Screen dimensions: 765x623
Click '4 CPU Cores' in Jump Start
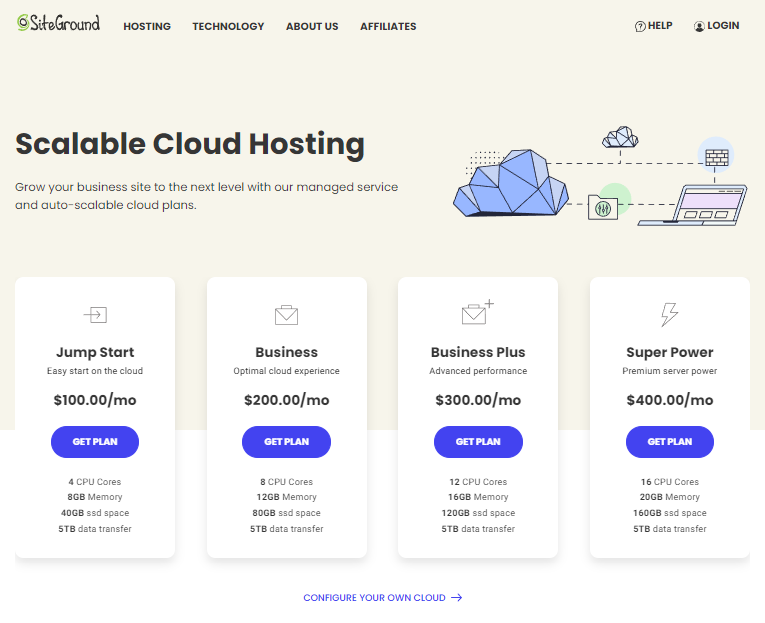[x=95, y=482]
